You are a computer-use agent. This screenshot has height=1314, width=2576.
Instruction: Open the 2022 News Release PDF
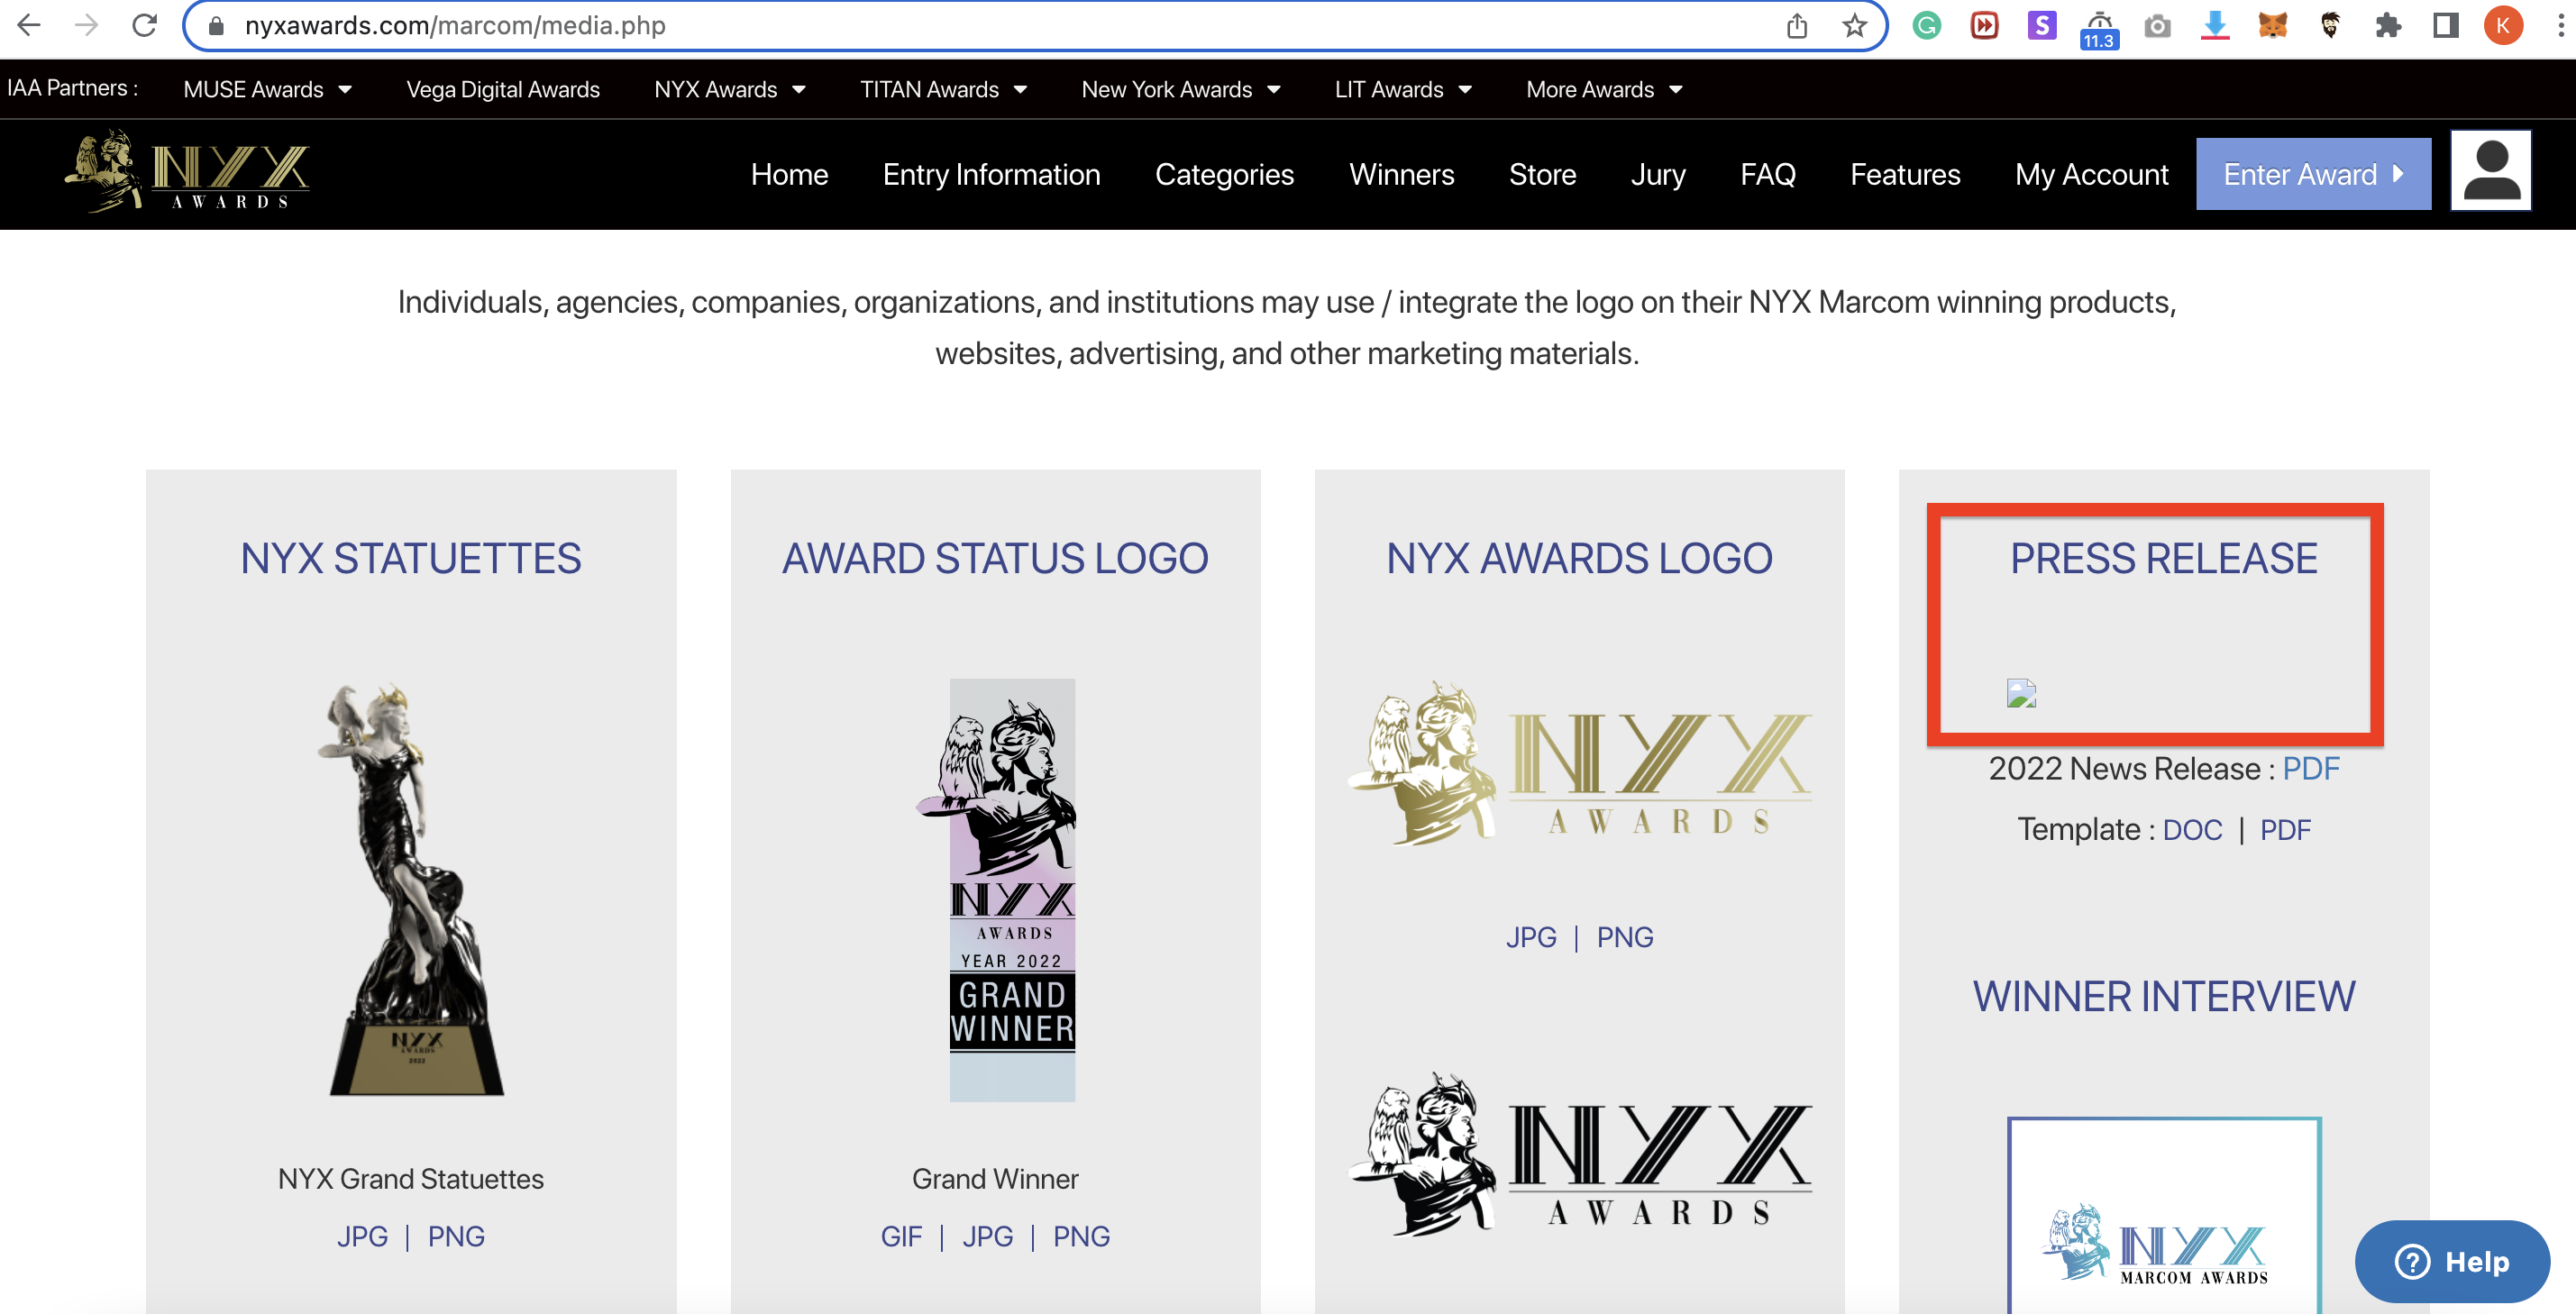(x=2310, y=768)
